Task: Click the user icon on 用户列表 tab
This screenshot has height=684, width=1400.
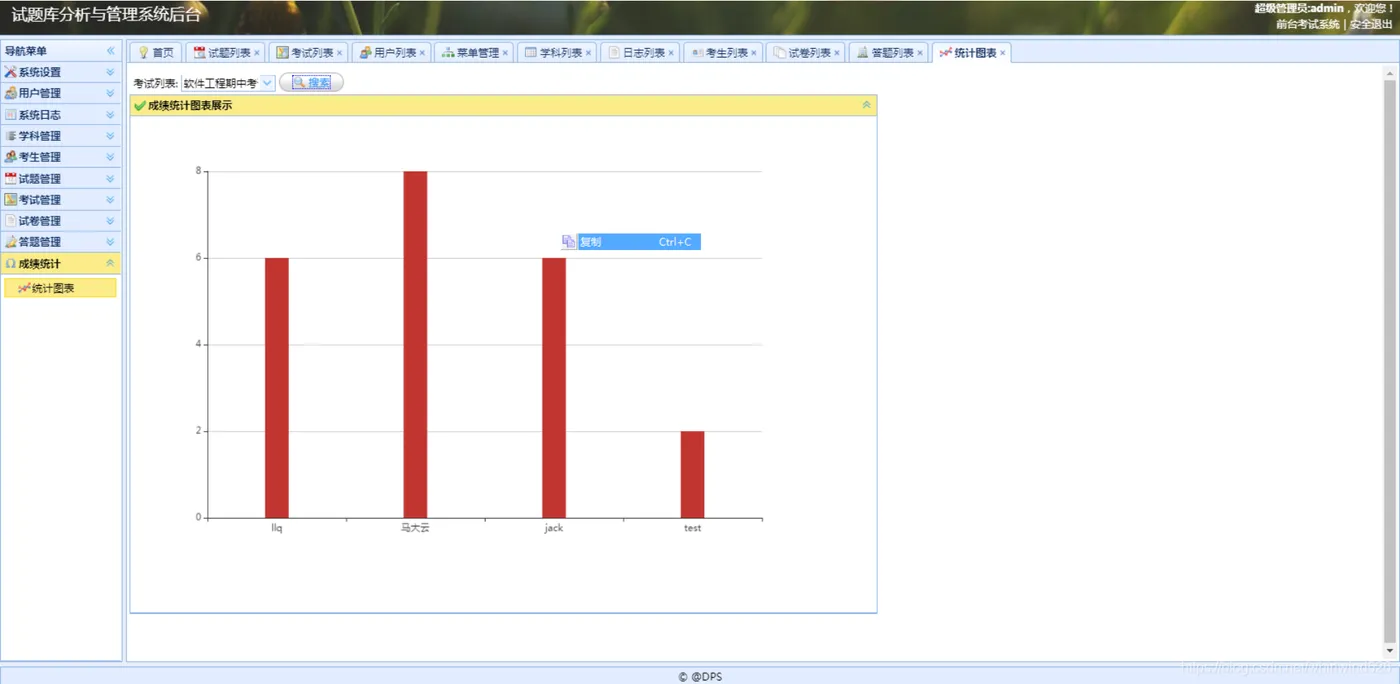Action: click(365, 53)
